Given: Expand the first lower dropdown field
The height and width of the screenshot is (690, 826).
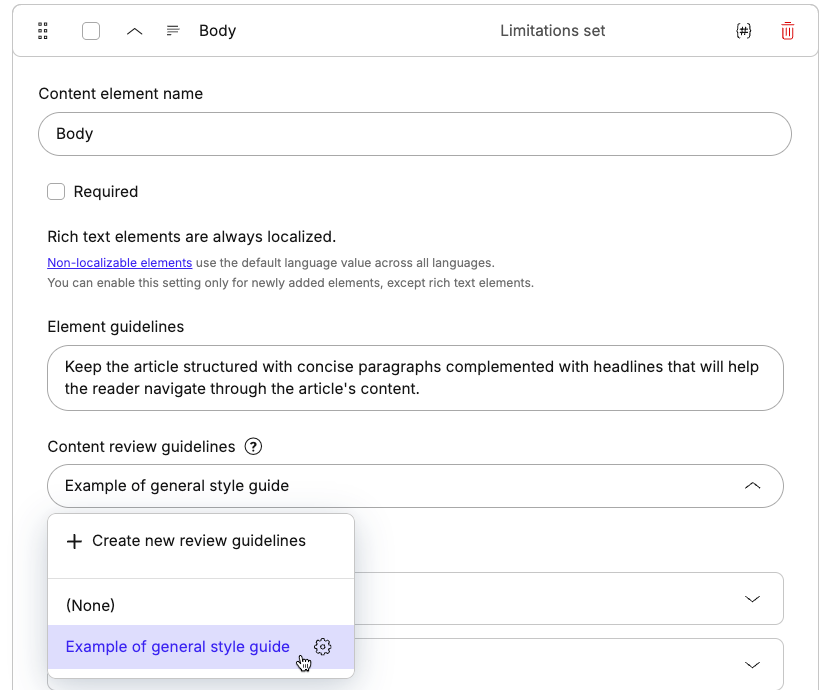Looking at the screenshot, I should [x=753, y=598].
